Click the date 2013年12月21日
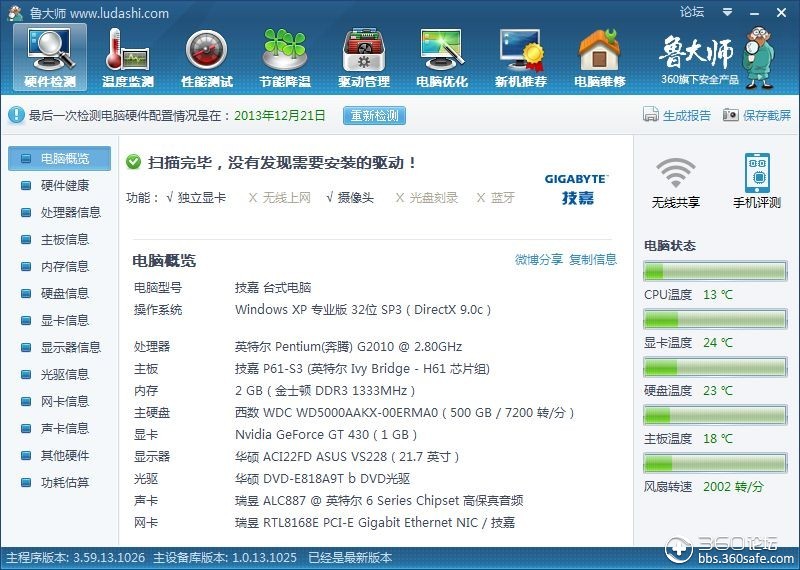The width and height of the screenshot is (800, 570). pos(280,115)
